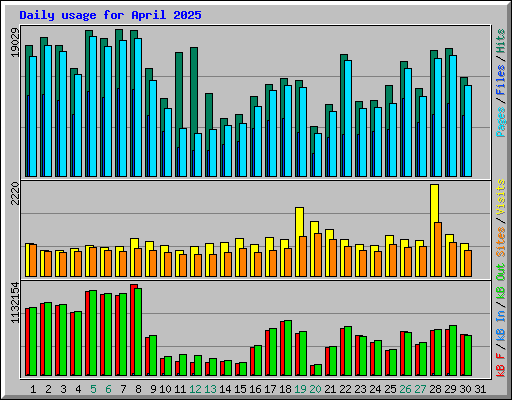The image size is (512, 400).
Task: Click day 3 on the date axis
Action: 63,389
